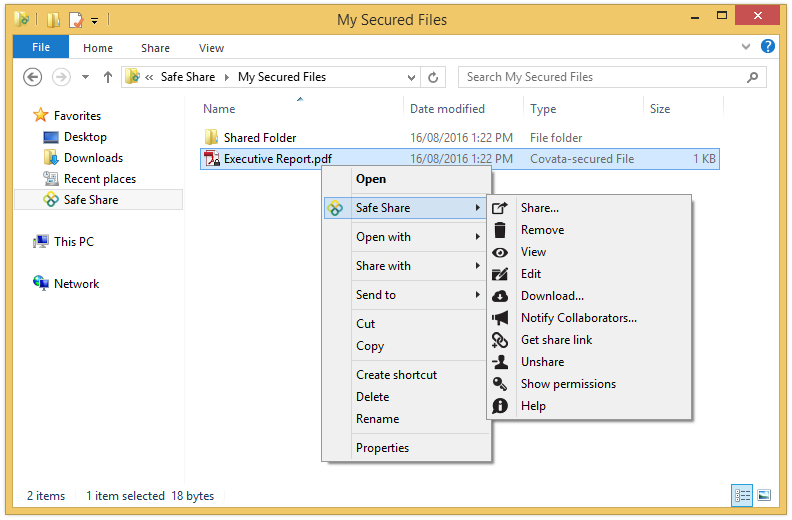Go up one folder level using Up arrow
This screenshot has width=792, height=520.
[x=108, y=77]
